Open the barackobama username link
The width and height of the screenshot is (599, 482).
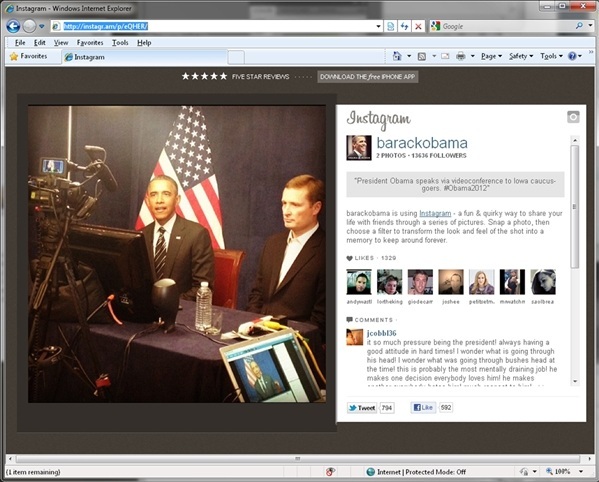click(422, 143)
